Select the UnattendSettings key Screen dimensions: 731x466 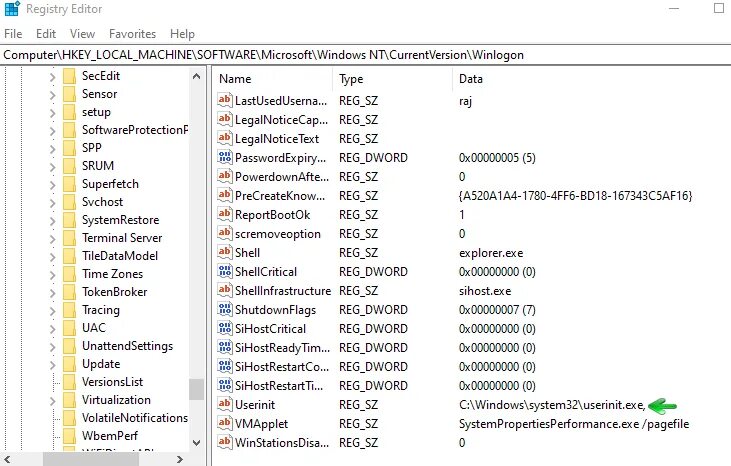[x=127, y=346]
